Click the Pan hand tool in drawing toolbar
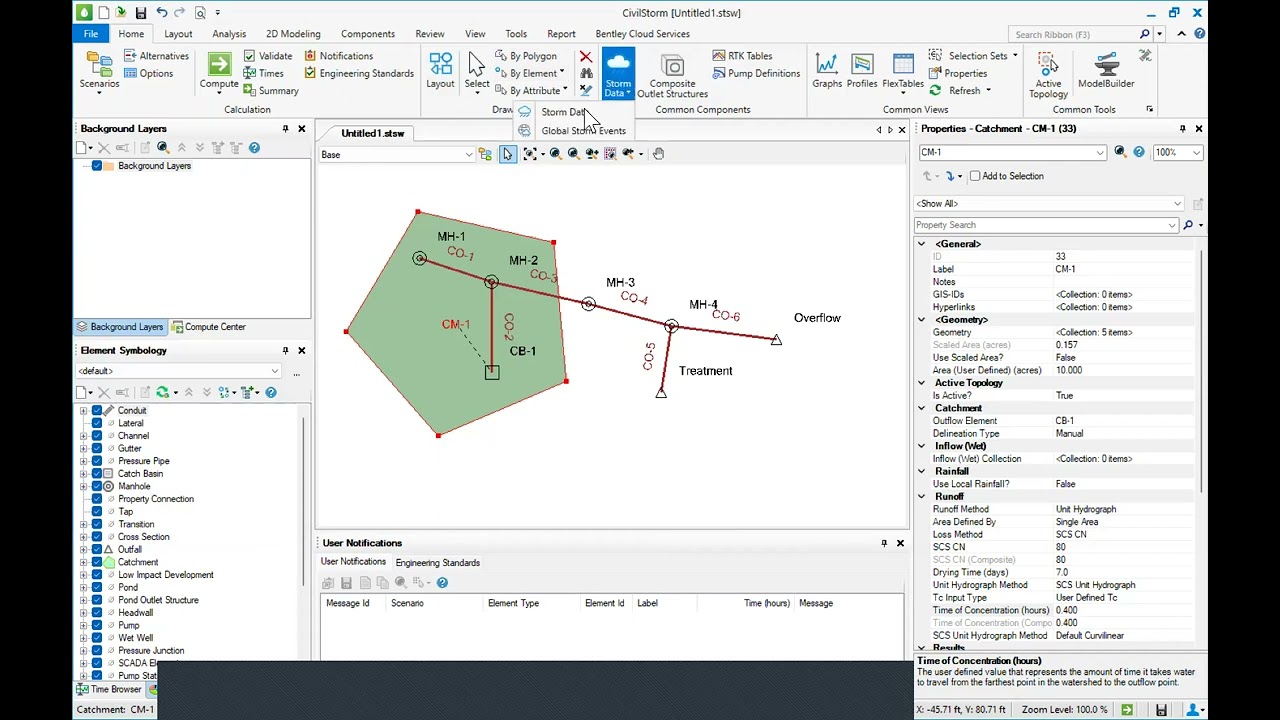Screen dimensions: 1280x720 pyautogui.click(x=658, y=154)
